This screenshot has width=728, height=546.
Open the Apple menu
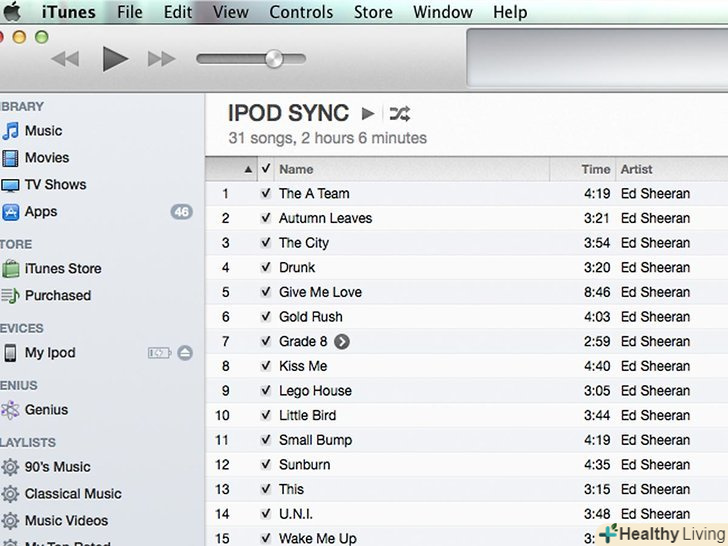[x=12, y=12]
